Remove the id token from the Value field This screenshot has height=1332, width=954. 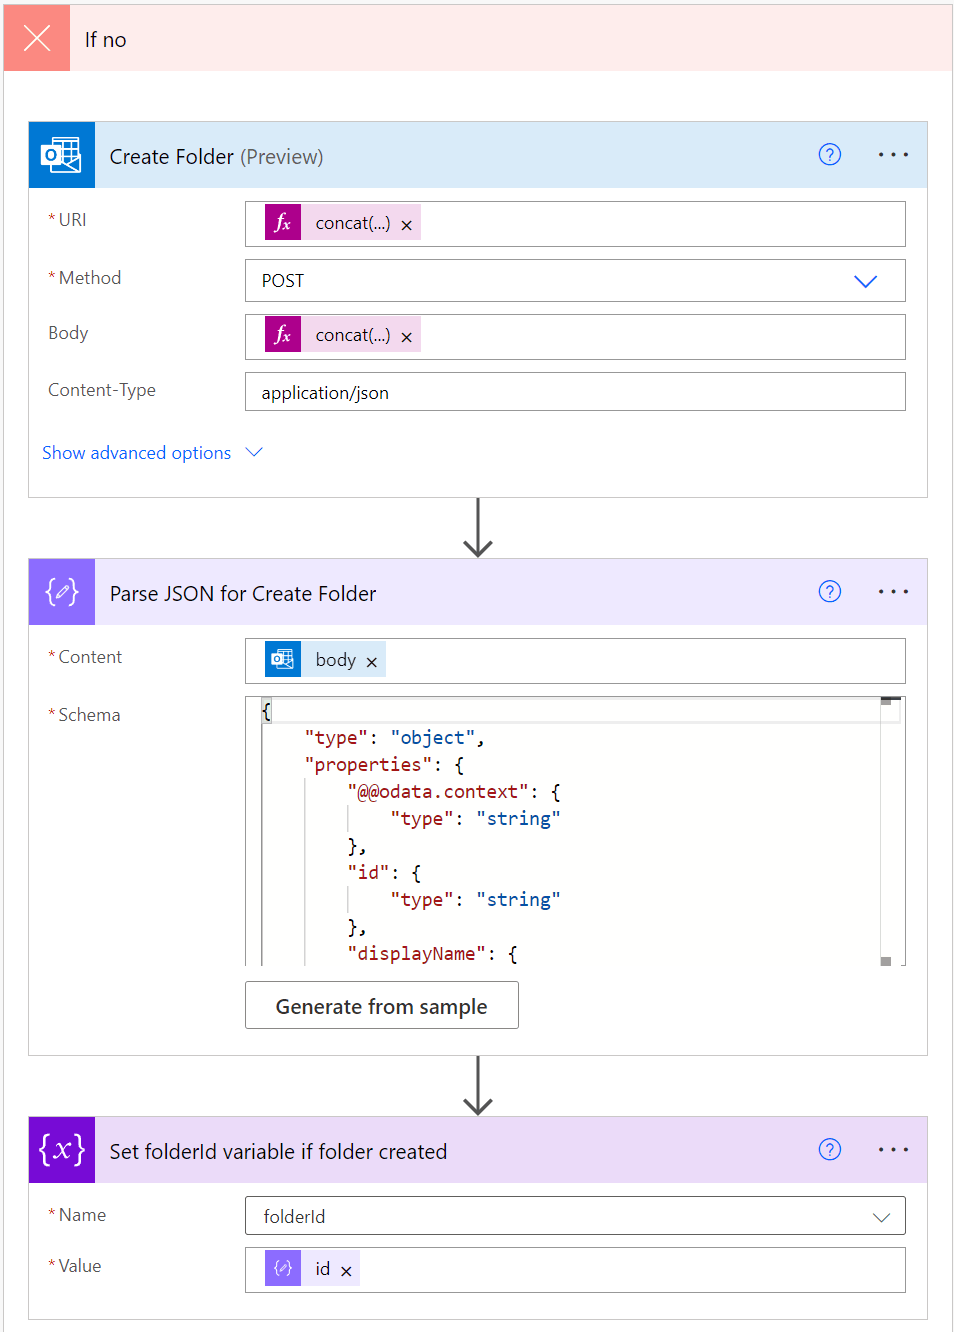[346, 1269]
